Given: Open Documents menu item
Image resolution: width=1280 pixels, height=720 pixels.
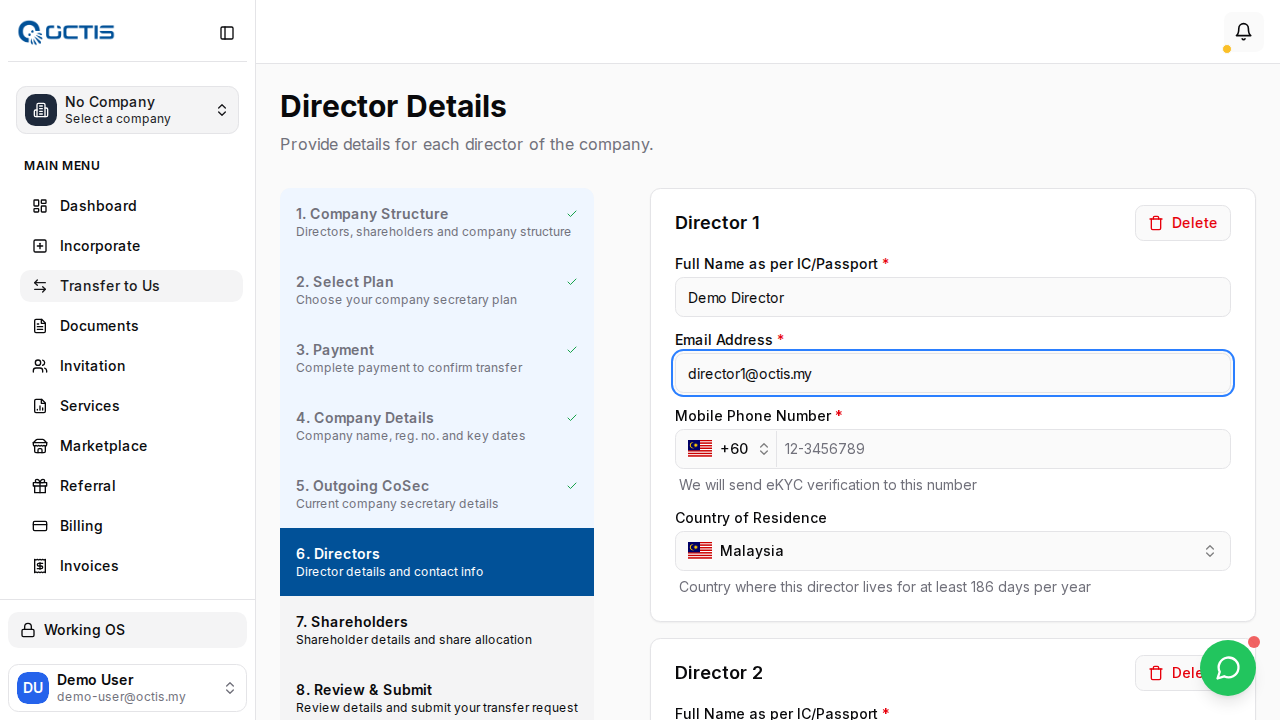Looking at the screenshot, I should coord(131,326).
